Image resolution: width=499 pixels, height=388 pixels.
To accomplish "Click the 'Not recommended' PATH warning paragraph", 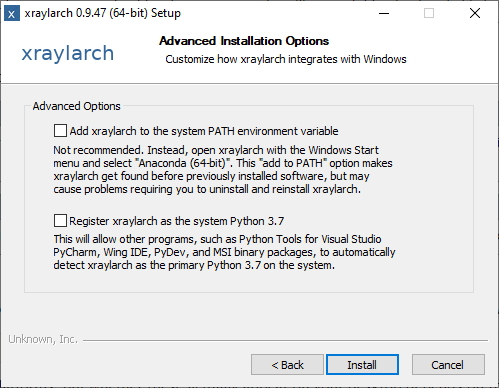I will point(223,169).
